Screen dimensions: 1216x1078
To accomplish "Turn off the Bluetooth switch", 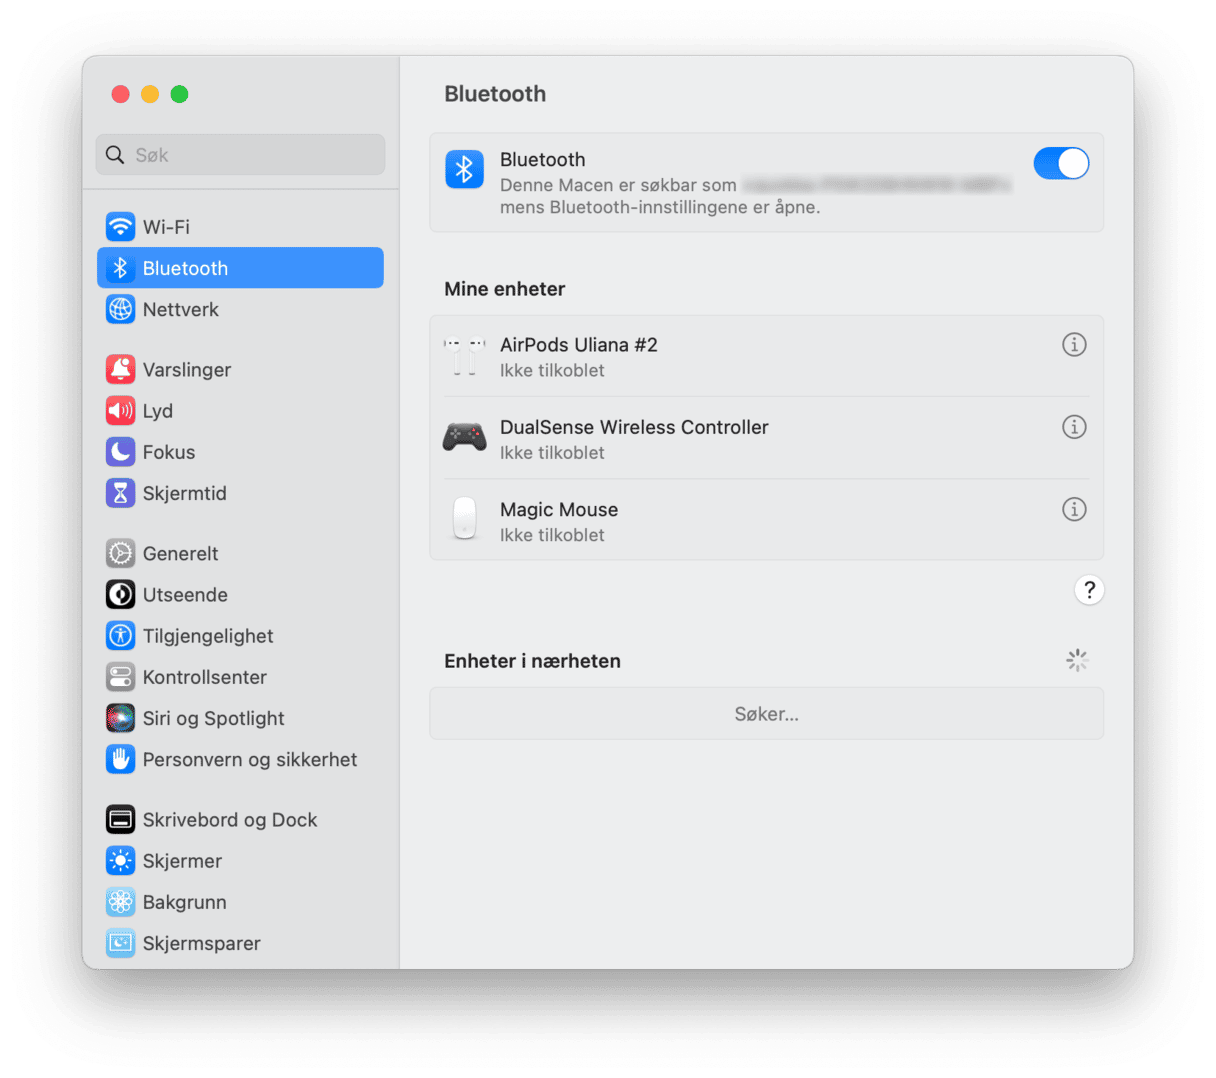I will tap(1061, 163).
